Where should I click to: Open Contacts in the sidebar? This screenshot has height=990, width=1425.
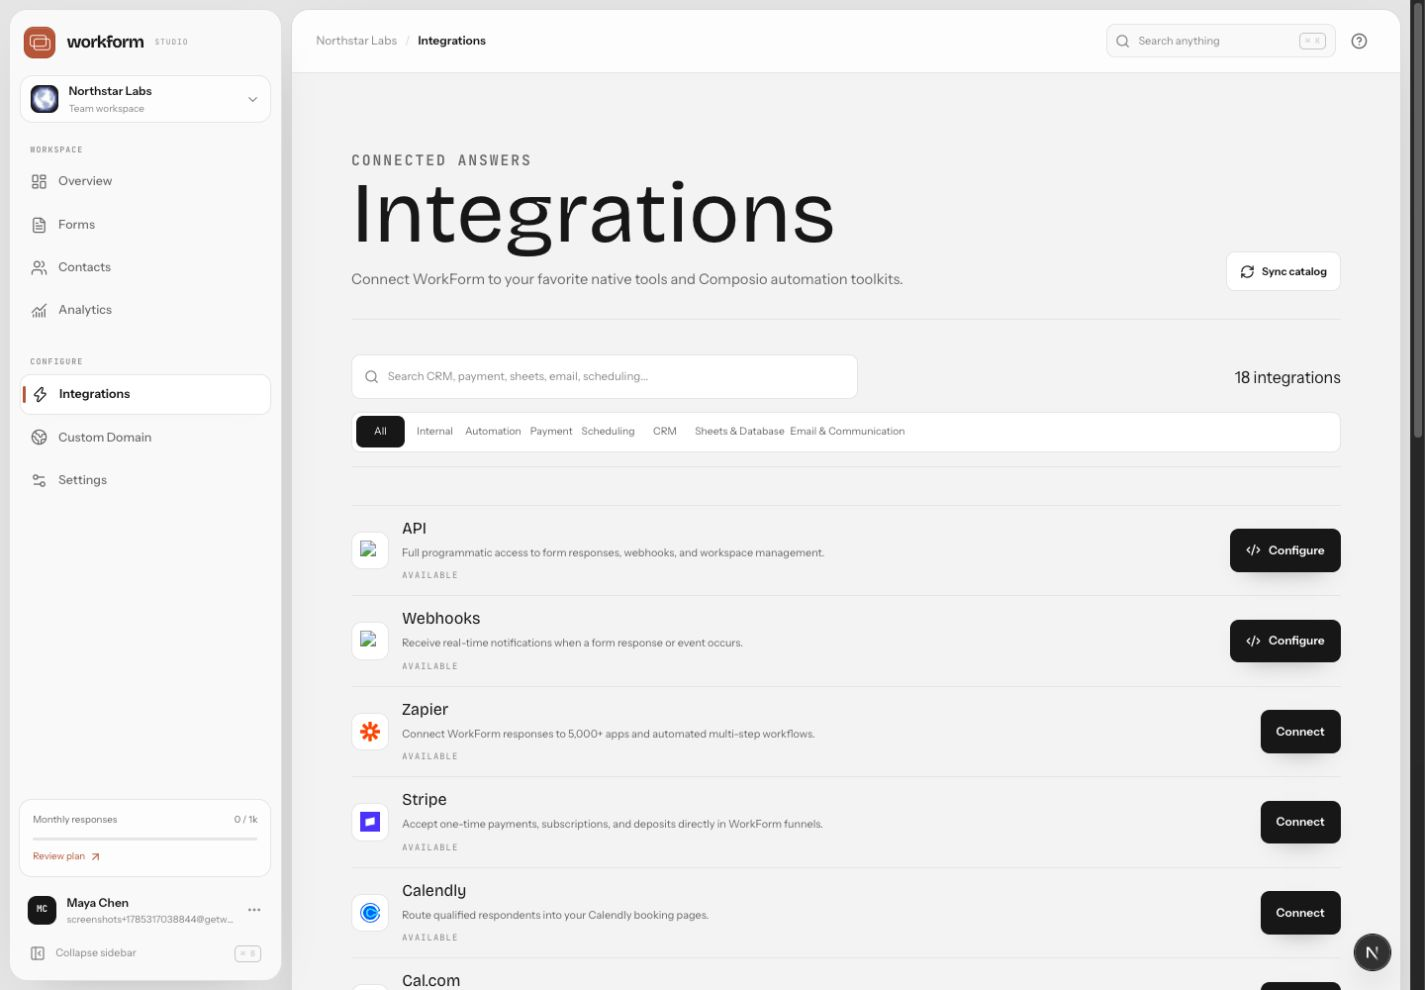pyautogui.click(x=145, y=267)
